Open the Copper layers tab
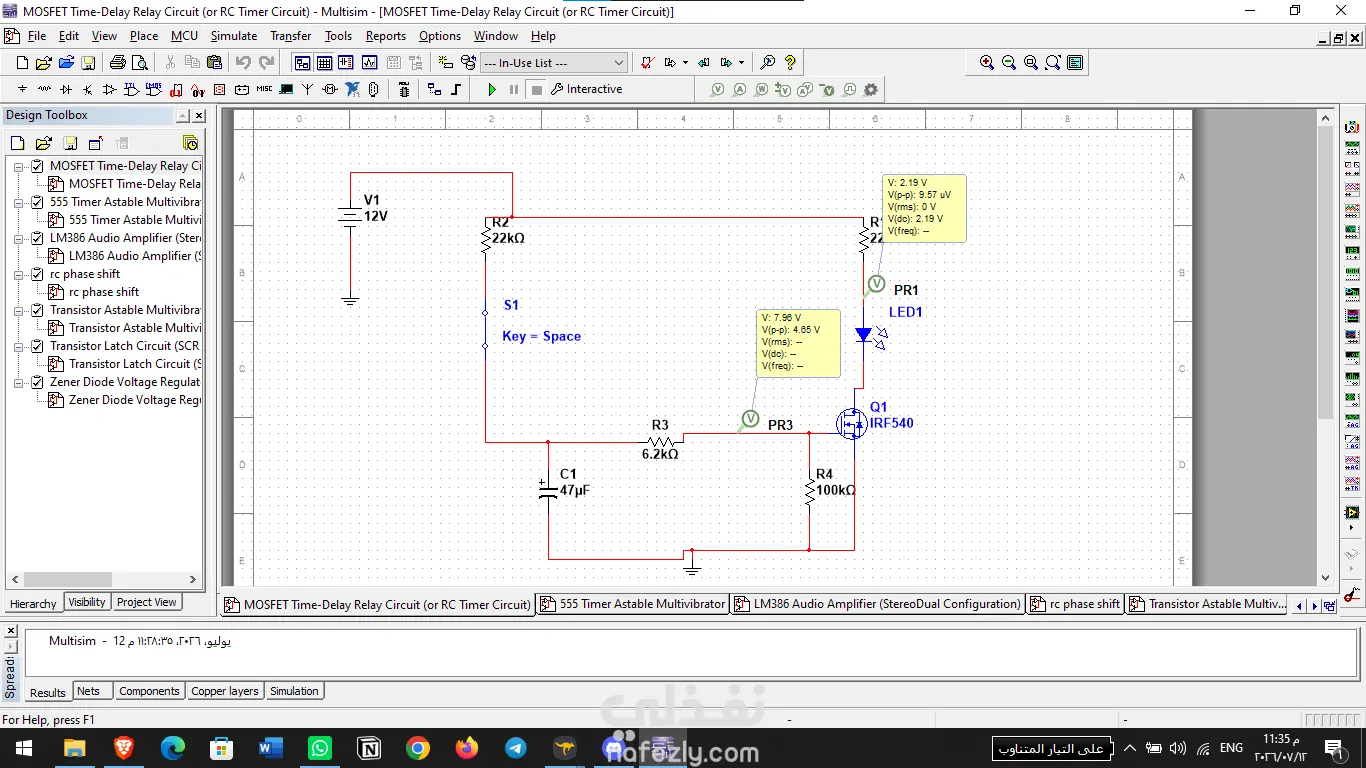 coord(225,691)
